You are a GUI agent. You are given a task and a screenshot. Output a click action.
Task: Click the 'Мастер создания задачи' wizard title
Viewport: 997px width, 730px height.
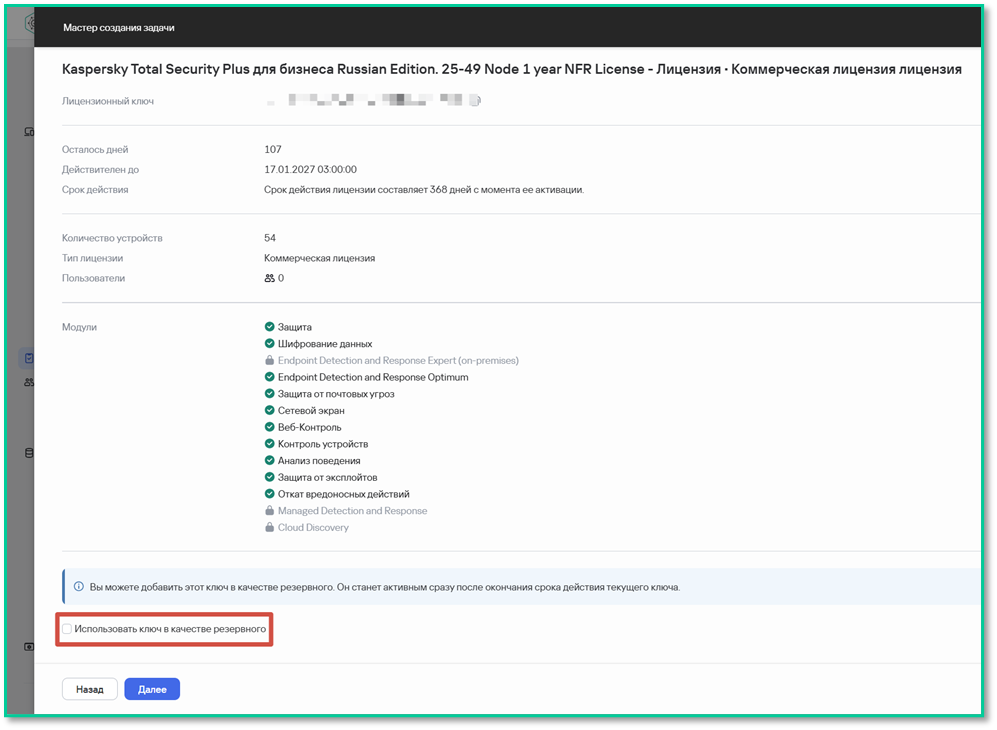pyautogui.click(x=119, y=27)
